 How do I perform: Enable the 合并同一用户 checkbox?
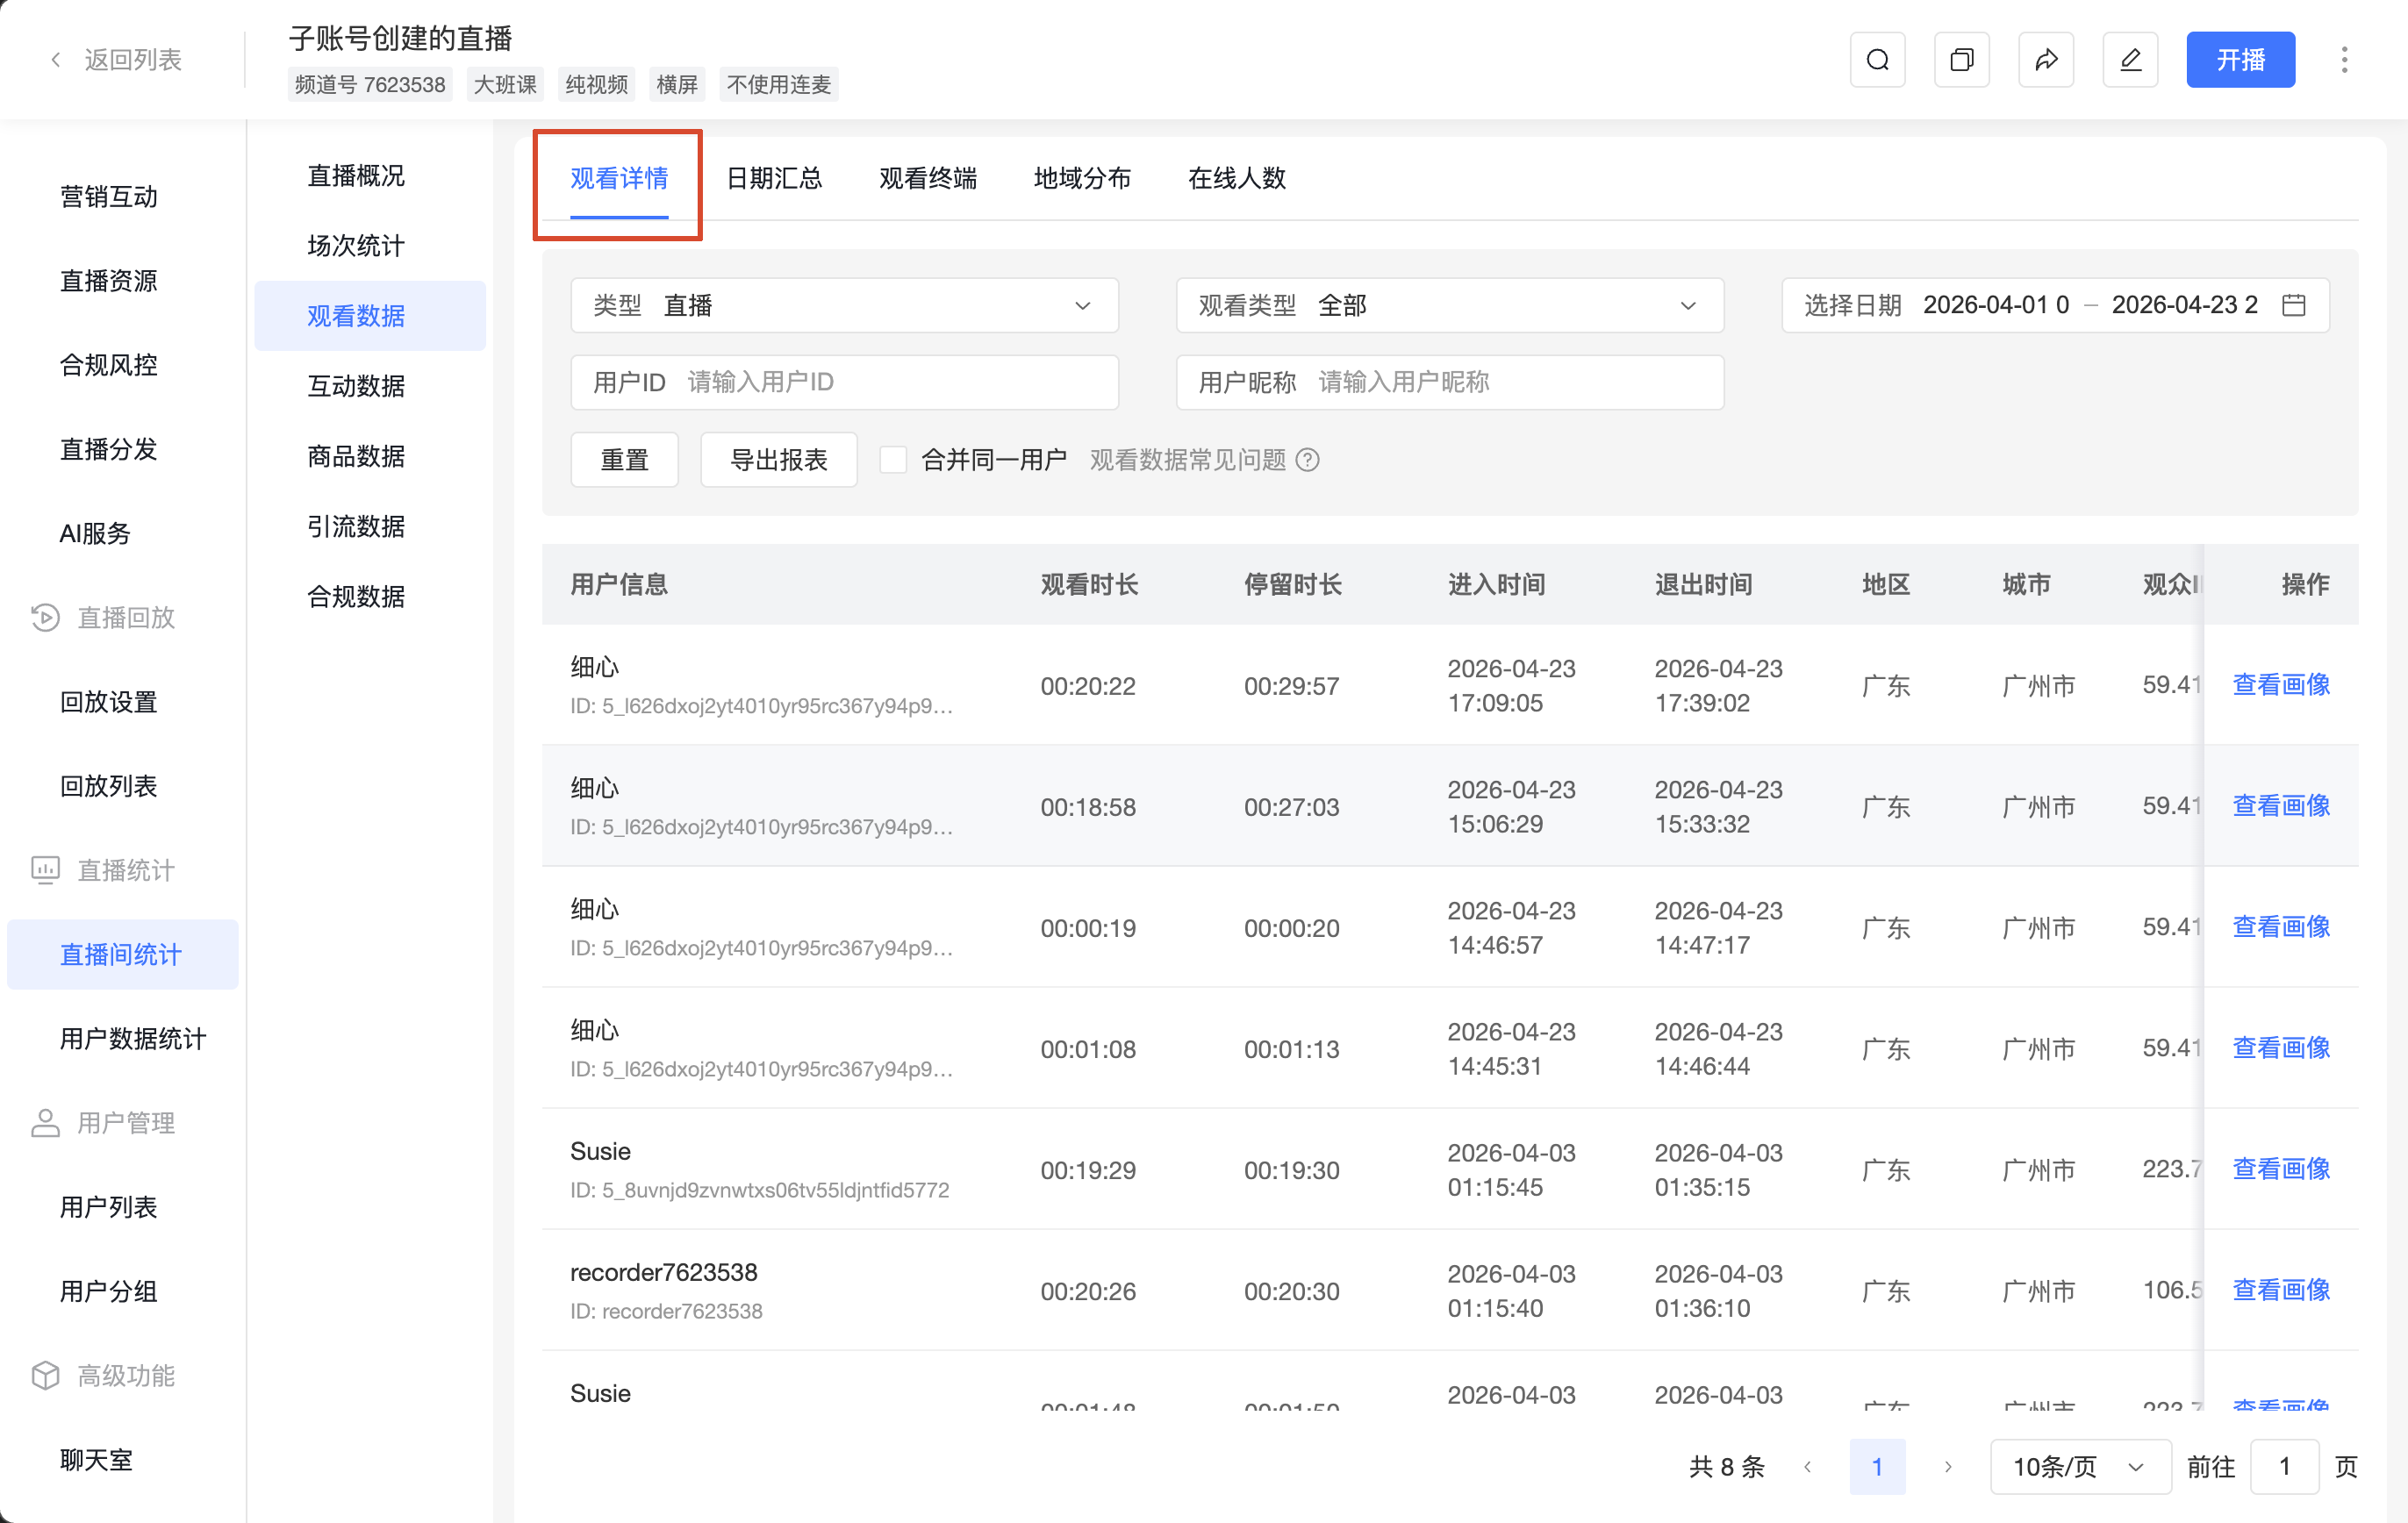click(x=893, y=460)
